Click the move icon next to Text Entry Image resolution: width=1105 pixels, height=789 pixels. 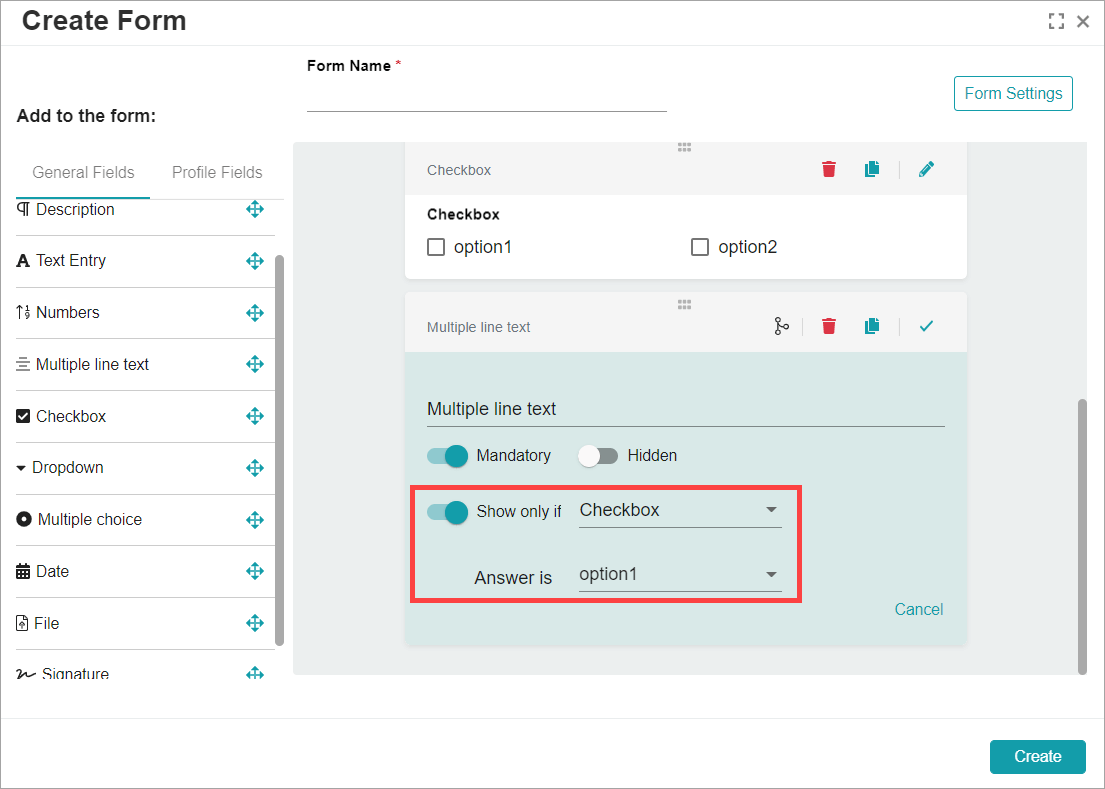pos(255,261)
